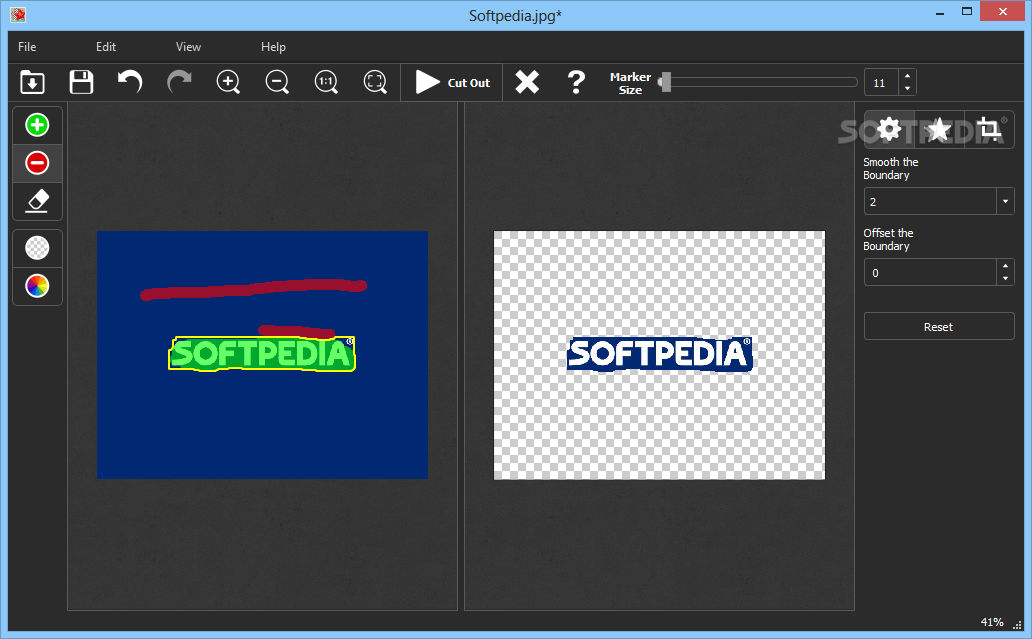
Task: Start the Cut Out process
Action: click(453, 82)
